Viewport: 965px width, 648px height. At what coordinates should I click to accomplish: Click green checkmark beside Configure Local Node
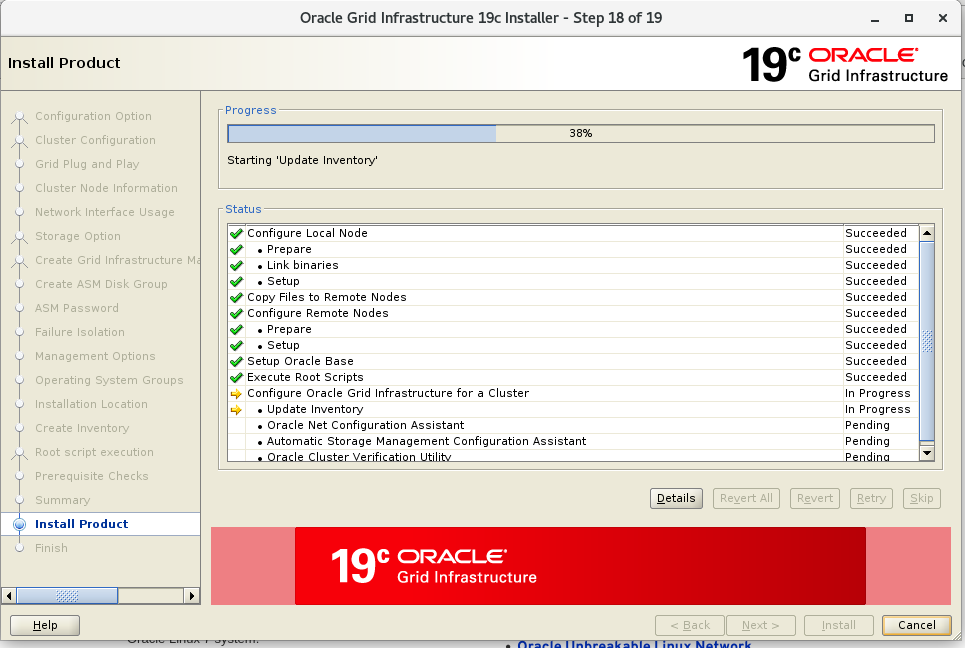pyautogui.click(x=236, y=233)
